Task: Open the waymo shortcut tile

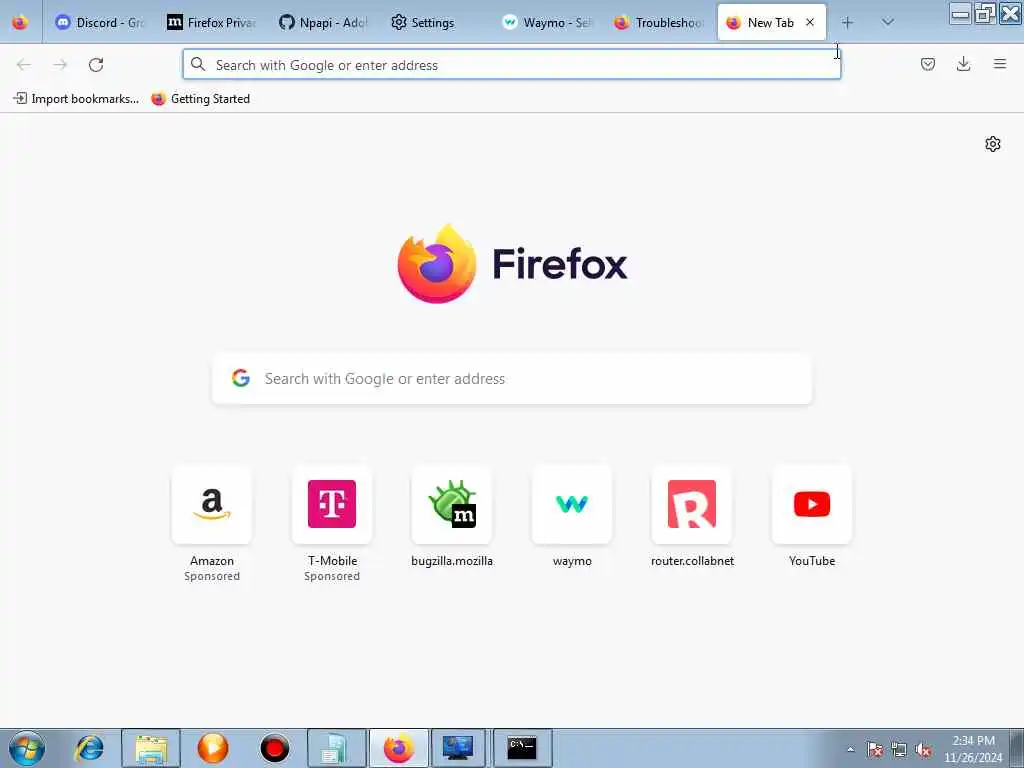Action: 572,504
